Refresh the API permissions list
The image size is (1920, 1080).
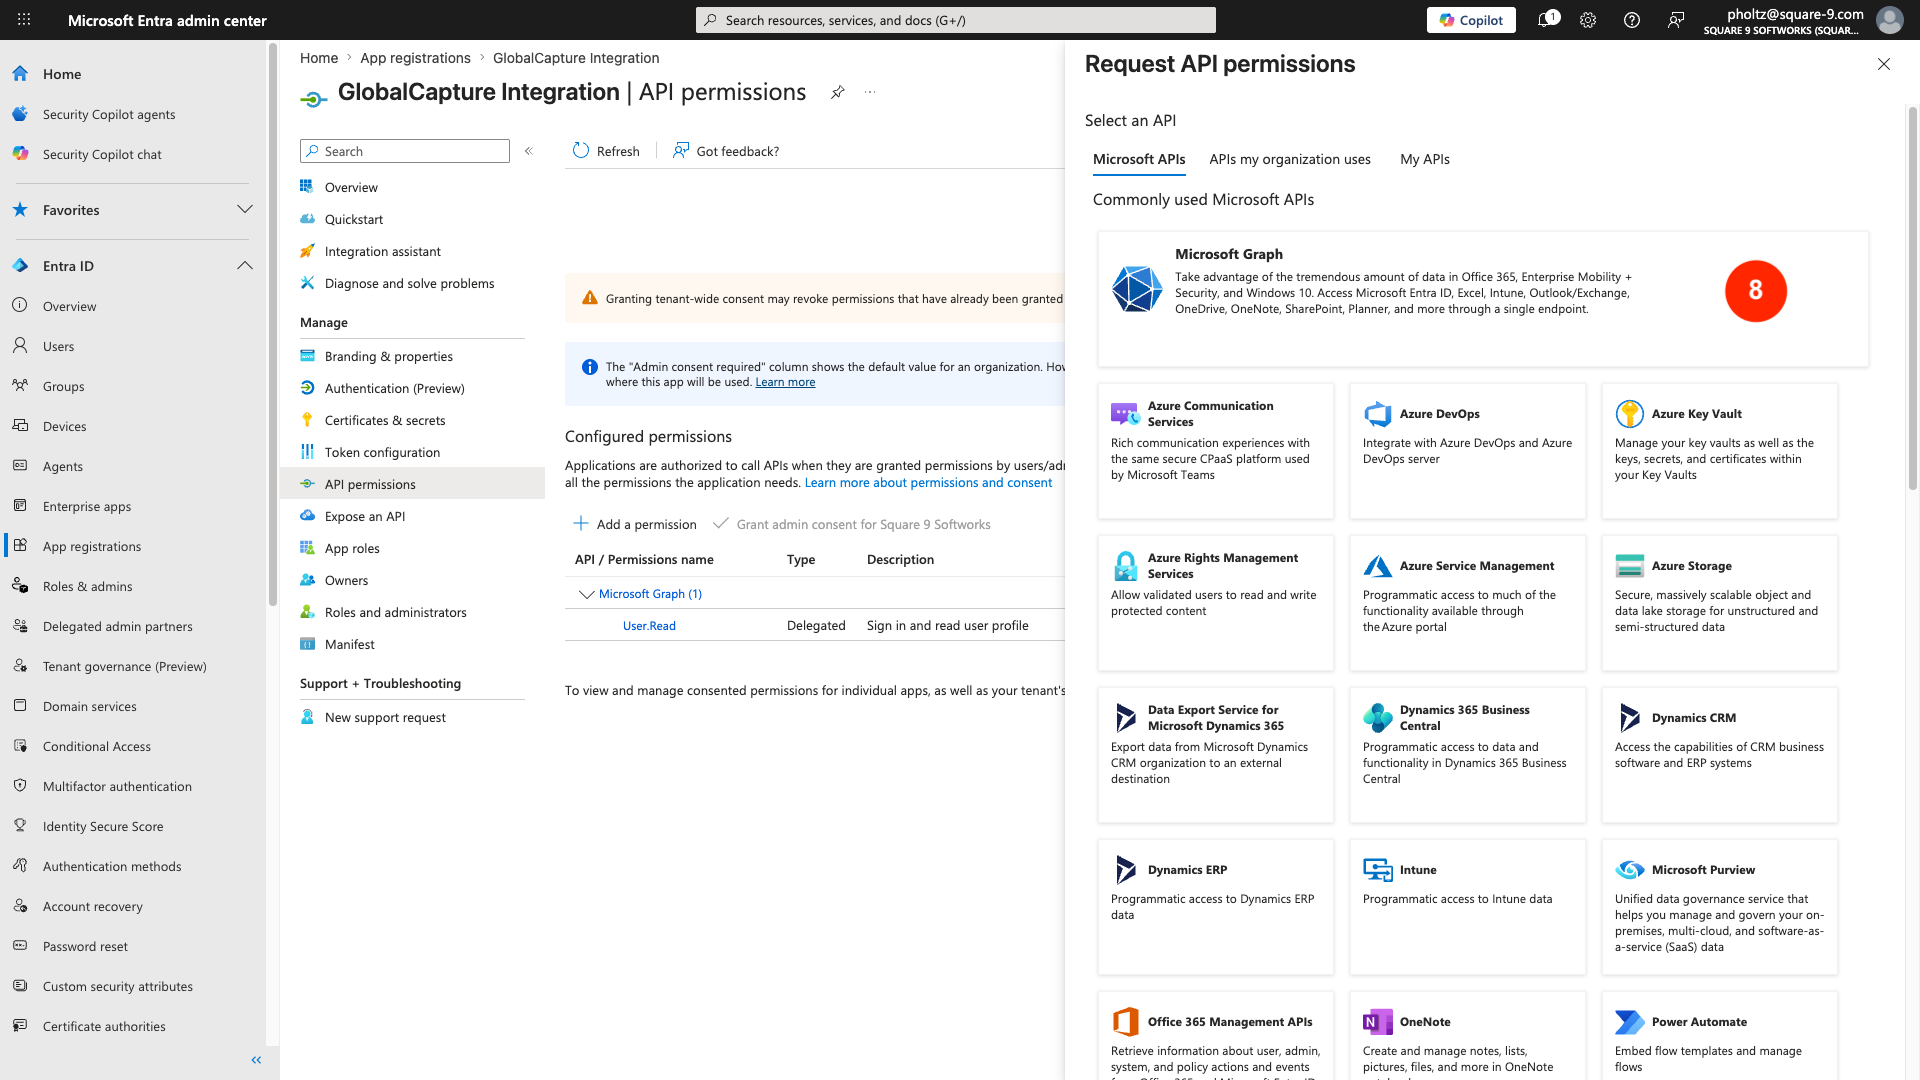point(606,151)
